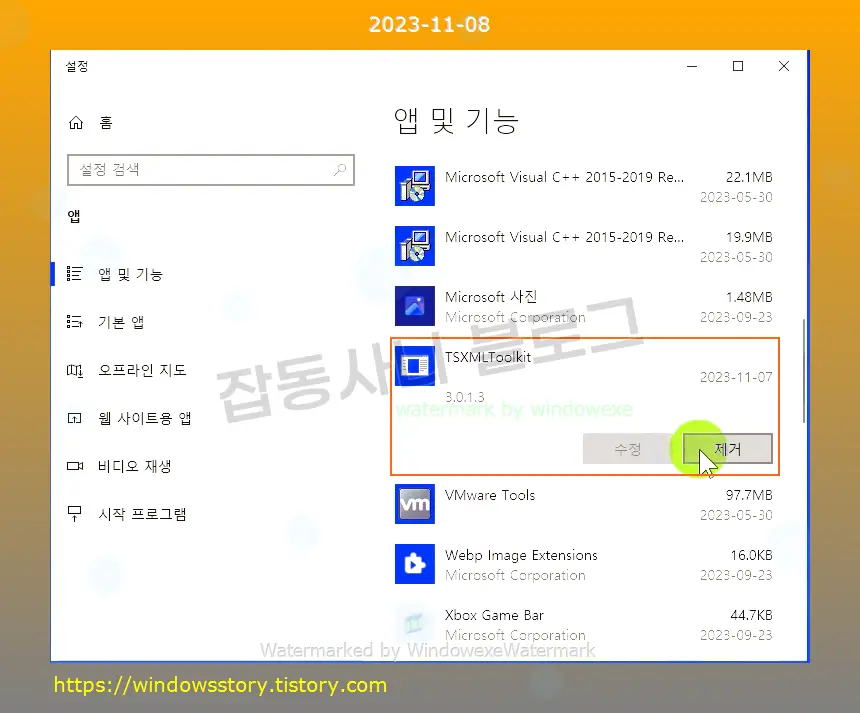Click the Home icon in sidebar

pos(76,123)
